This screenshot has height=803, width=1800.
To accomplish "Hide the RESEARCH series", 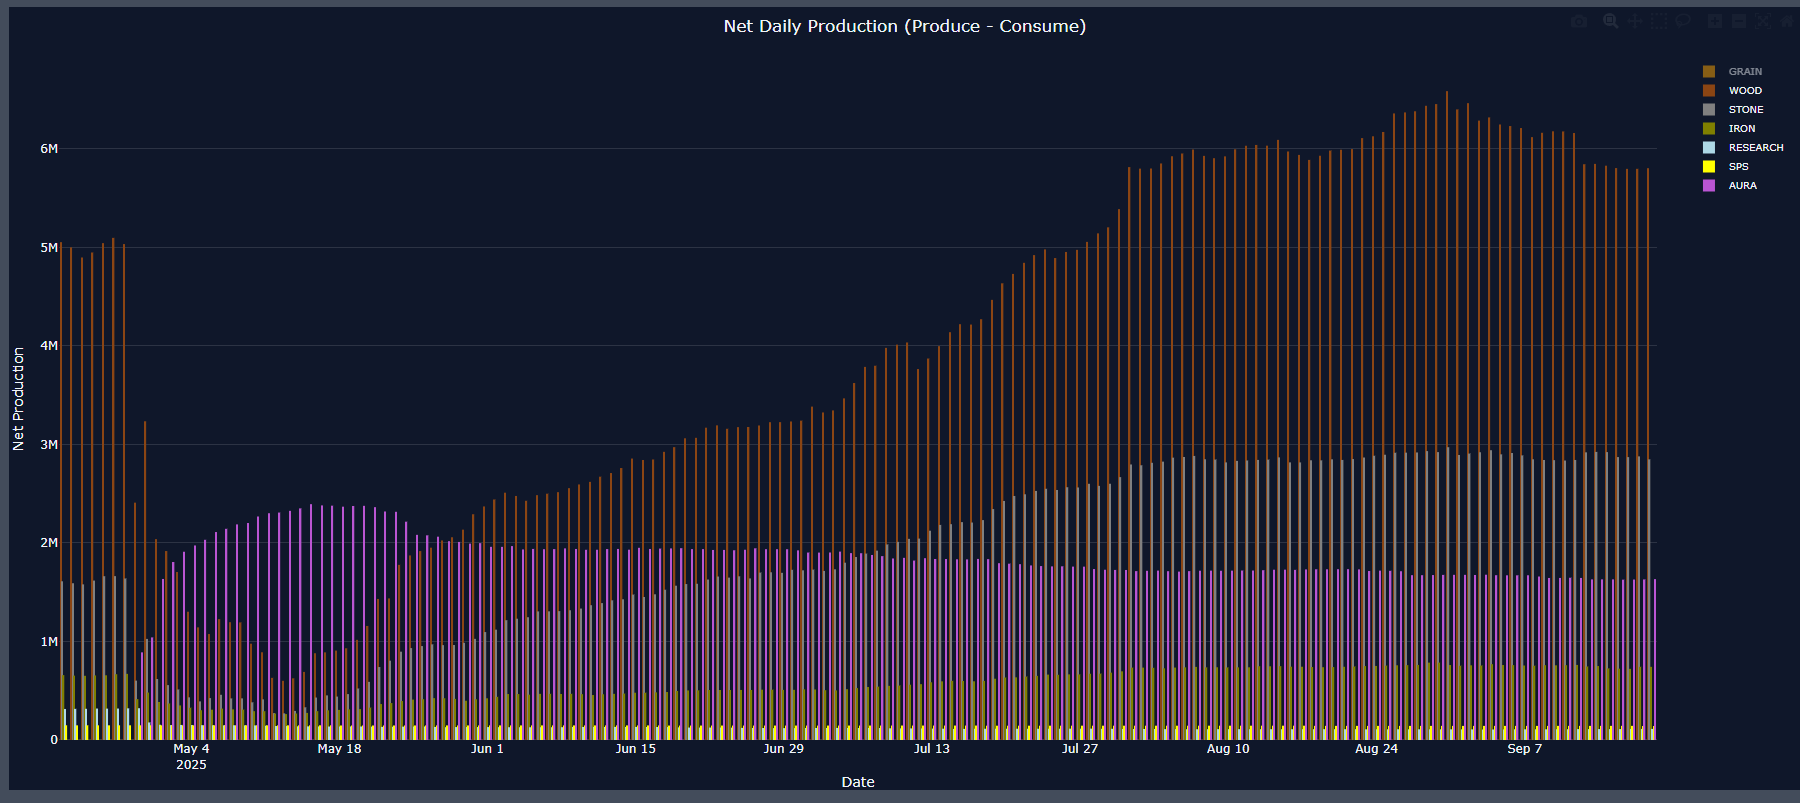I will pyautogui.click(x=1755, y=148).
